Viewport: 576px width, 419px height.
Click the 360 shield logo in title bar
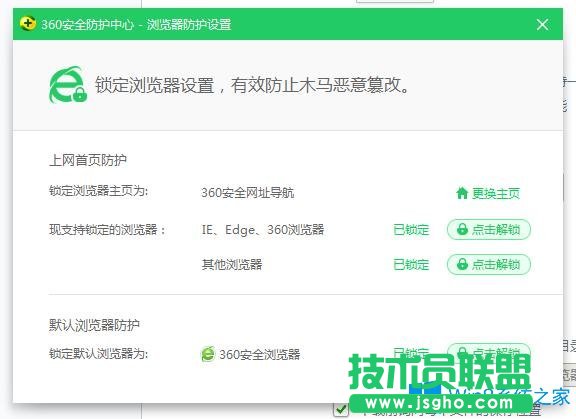click(x=28, y=24)
